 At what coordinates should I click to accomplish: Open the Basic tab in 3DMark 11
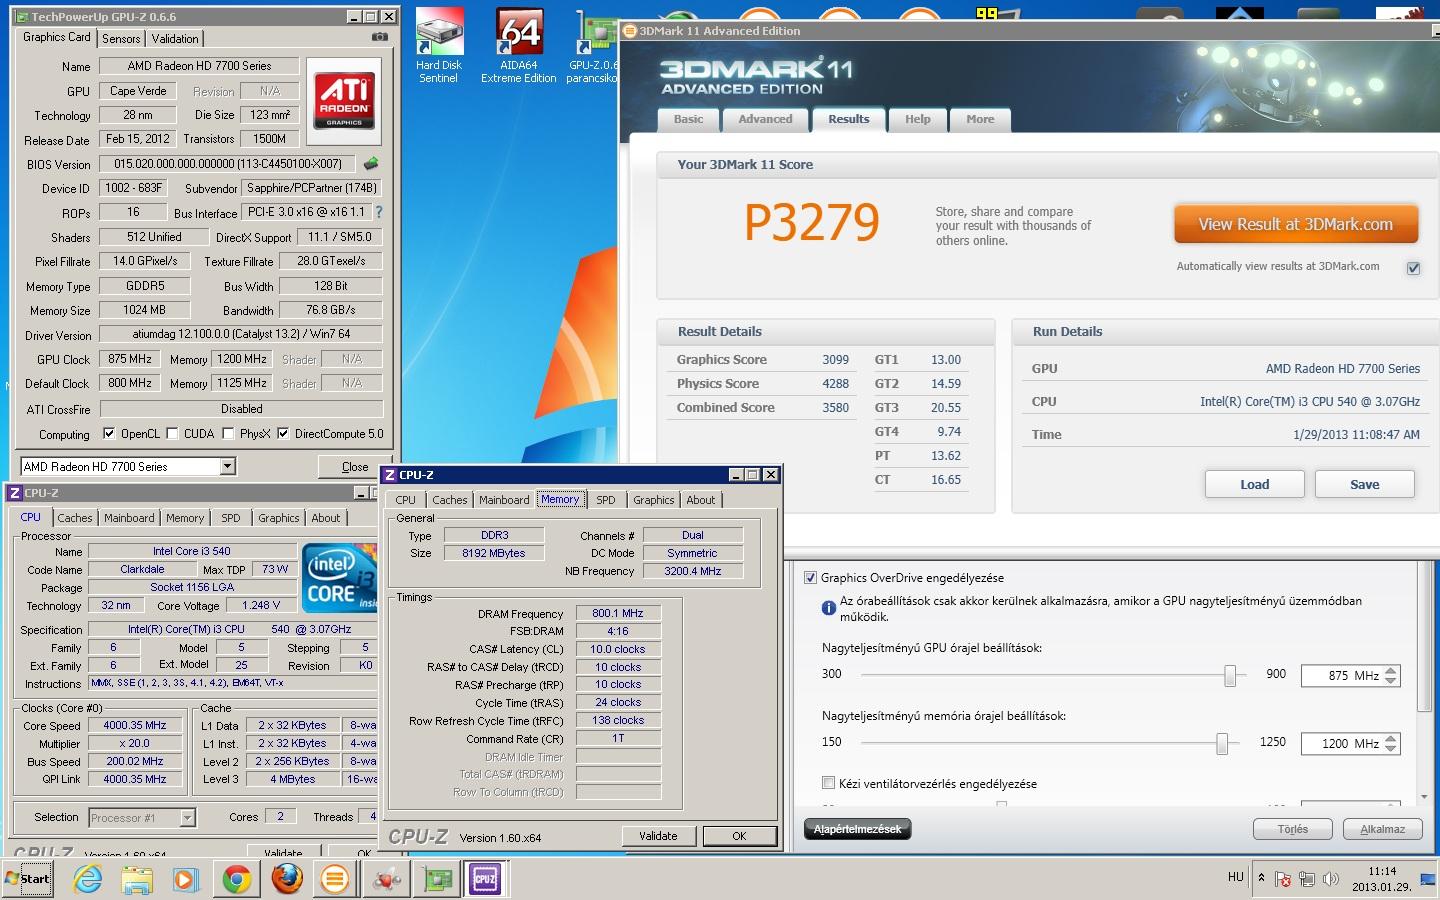[688, 119]
